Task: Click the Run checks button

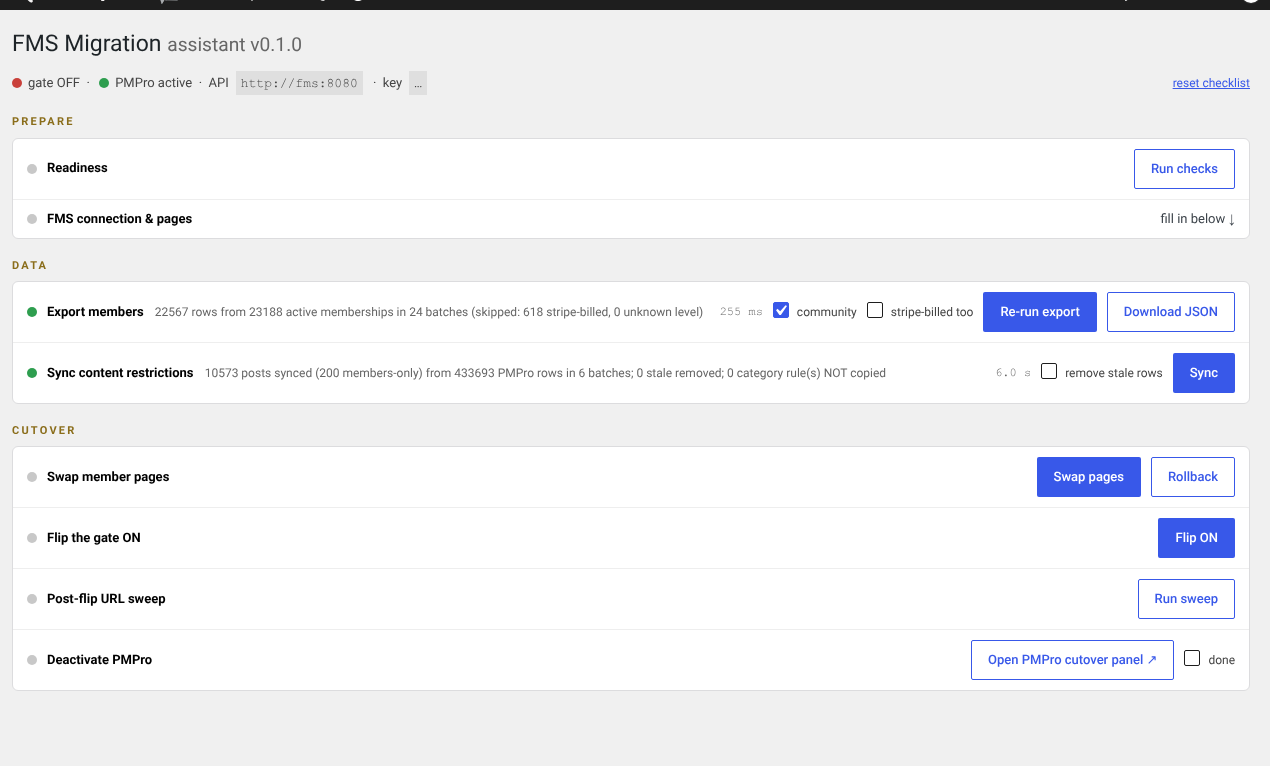Action: coord(1184,169)
